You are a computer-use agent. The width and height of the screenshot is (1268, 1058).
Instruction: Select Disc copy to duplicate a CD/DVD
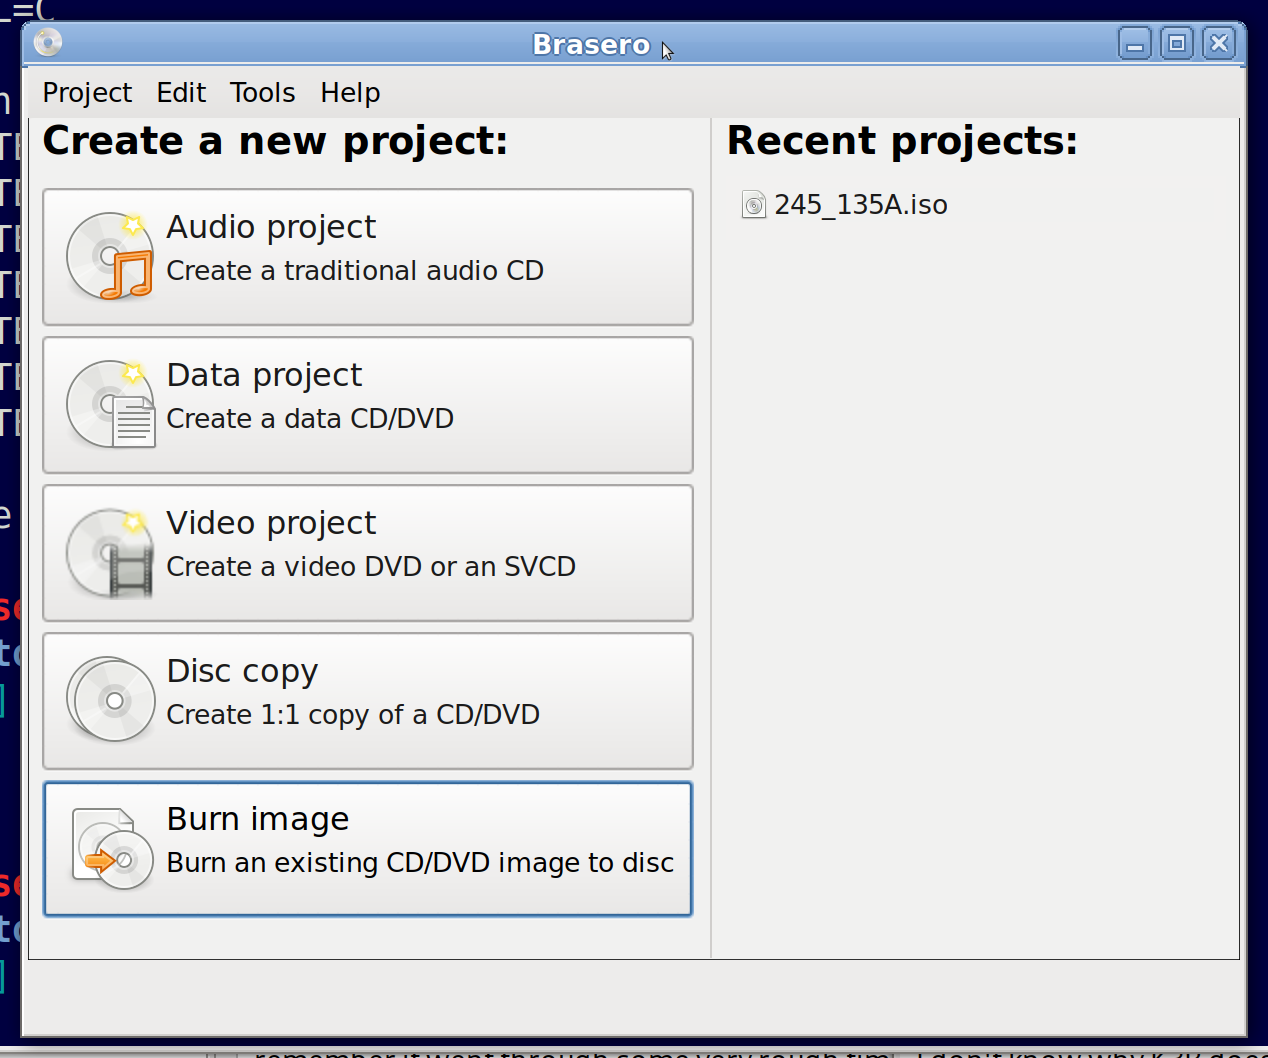click(368, 701)
